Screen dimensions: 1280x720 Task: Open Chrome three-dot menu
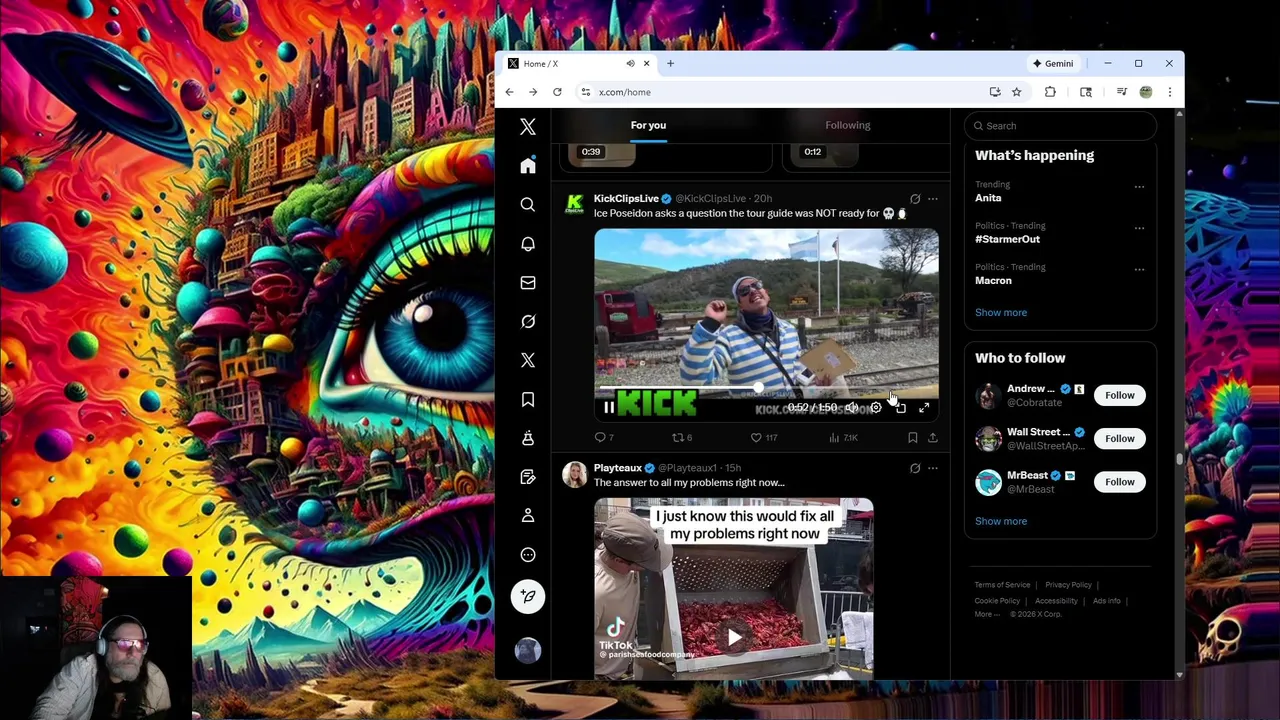click(x=1169, y=92)
